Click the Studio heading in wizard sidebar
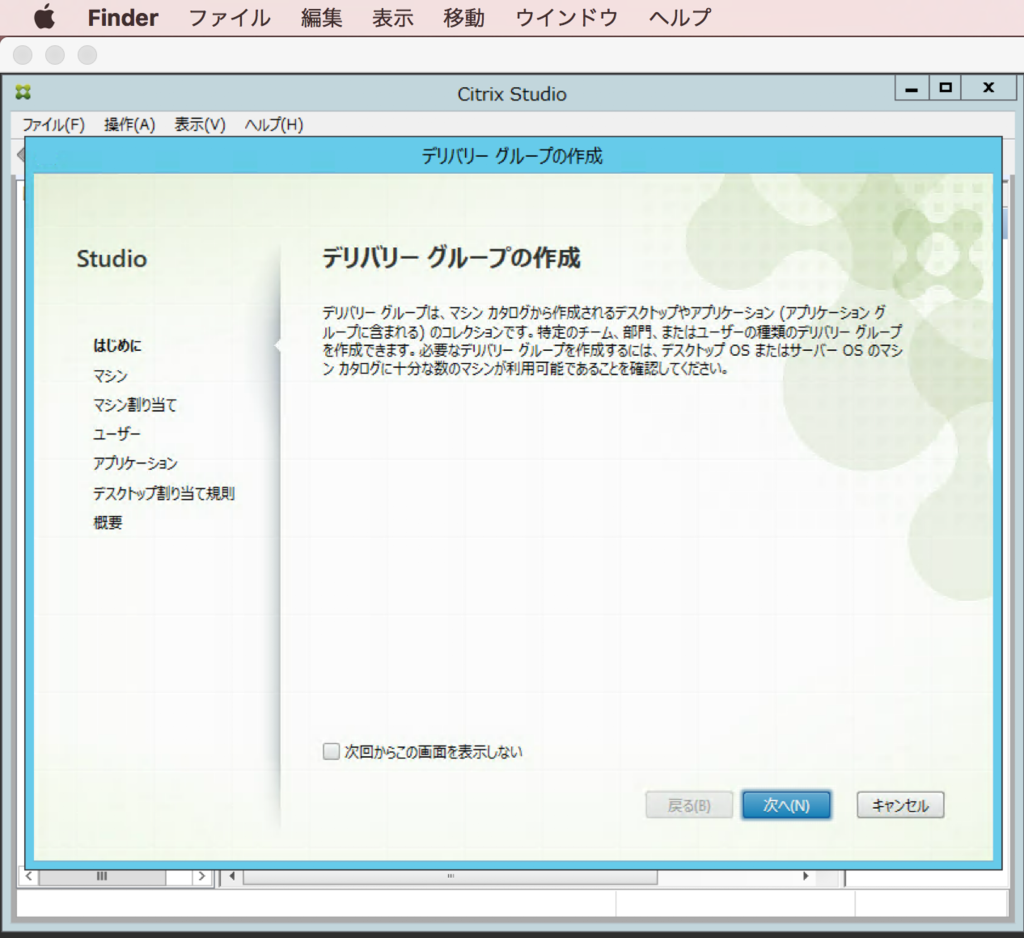This screenshot has width=1024, height=938. coord(112,259)
